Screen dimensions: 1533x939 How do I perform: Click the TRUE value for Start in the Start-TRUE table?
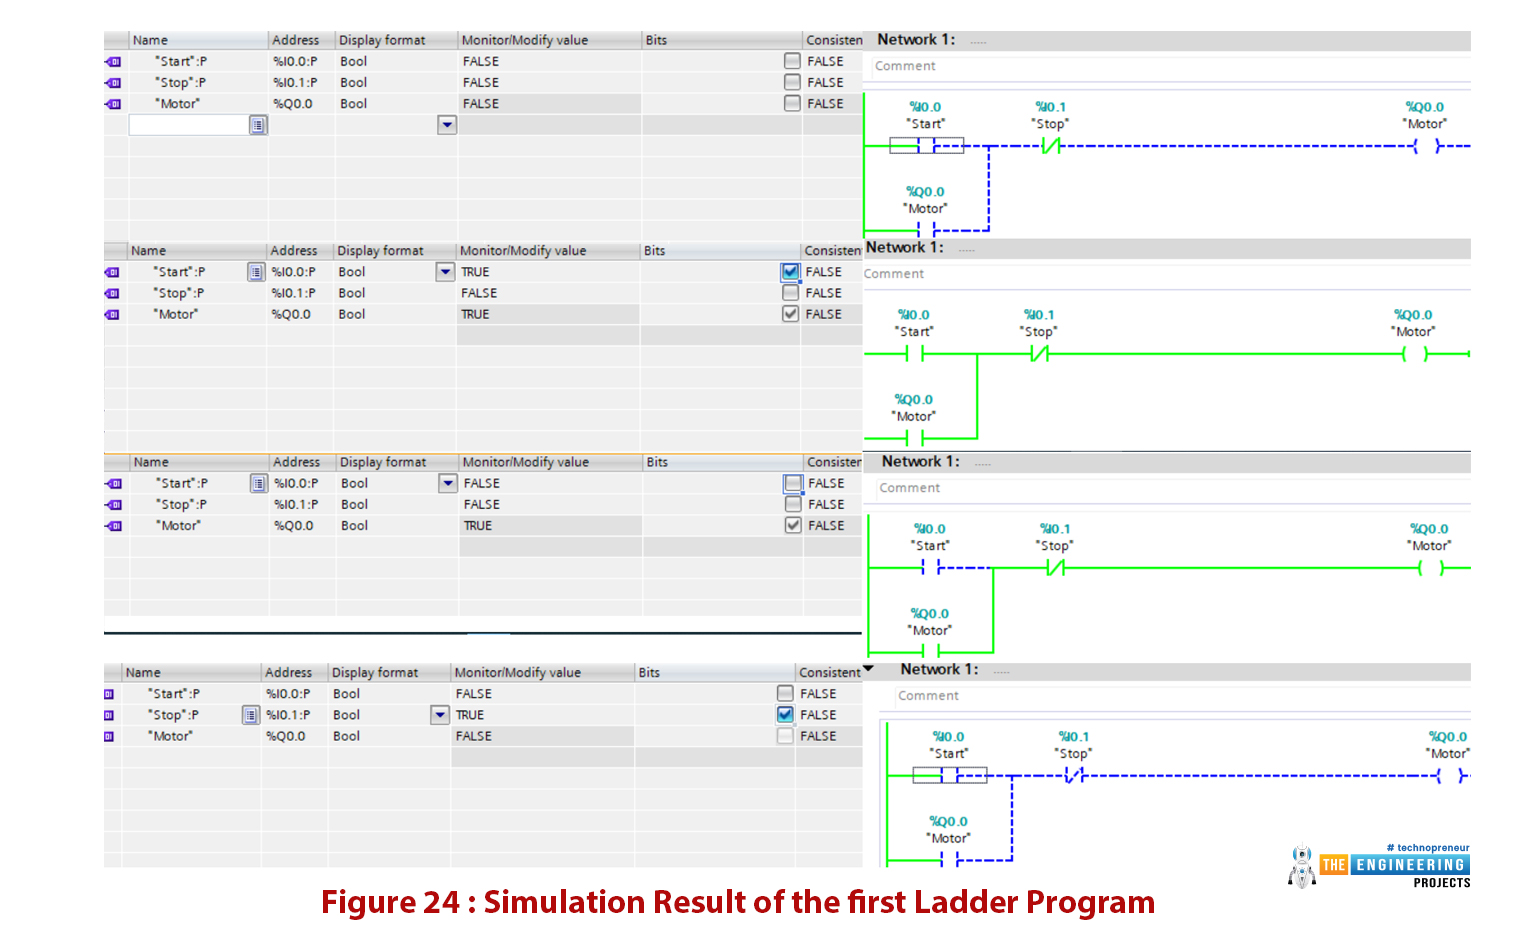coord(476,272)
